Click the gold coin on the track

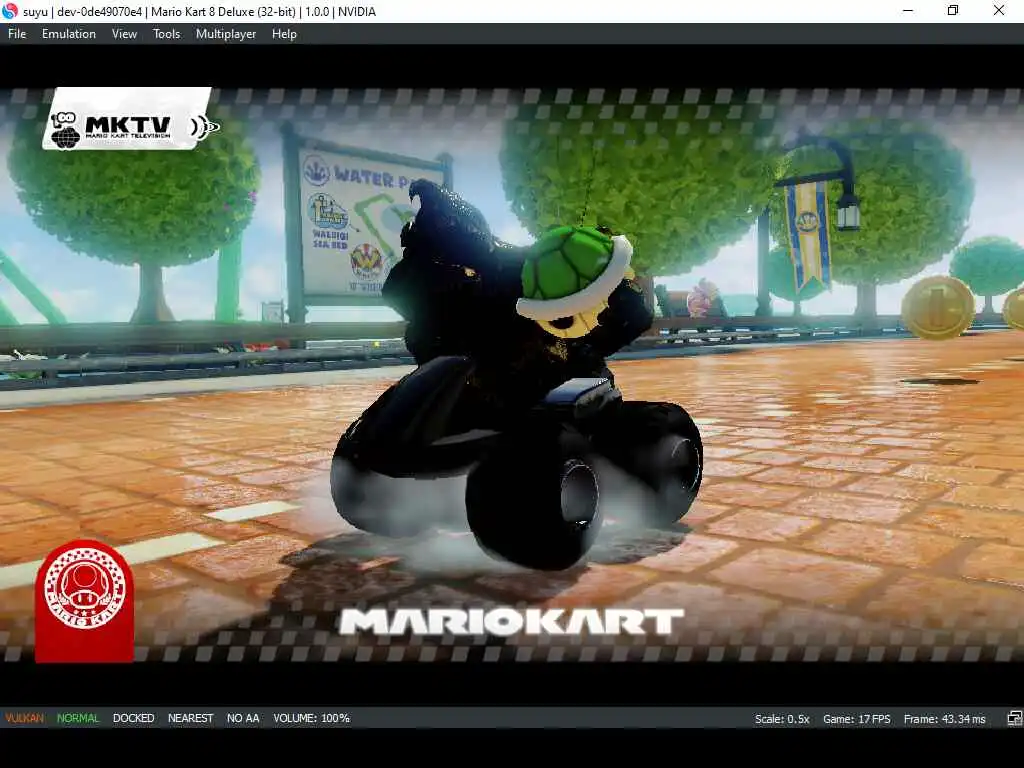tap(937, 307)
